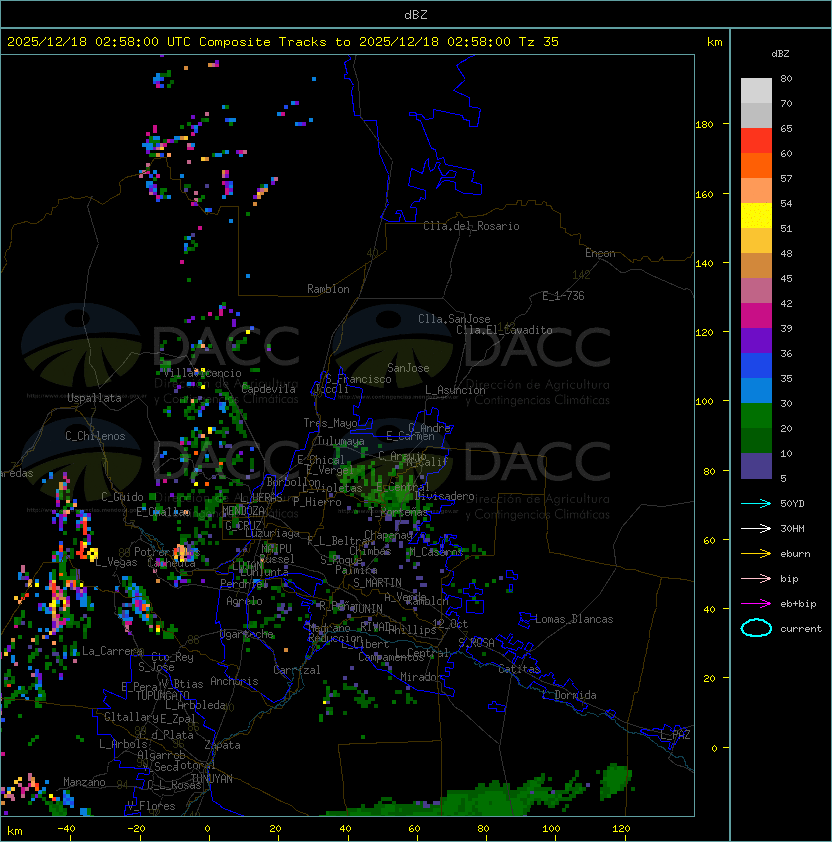
Task: Click the Luzuriaga map label
Action: coord(272,533)
